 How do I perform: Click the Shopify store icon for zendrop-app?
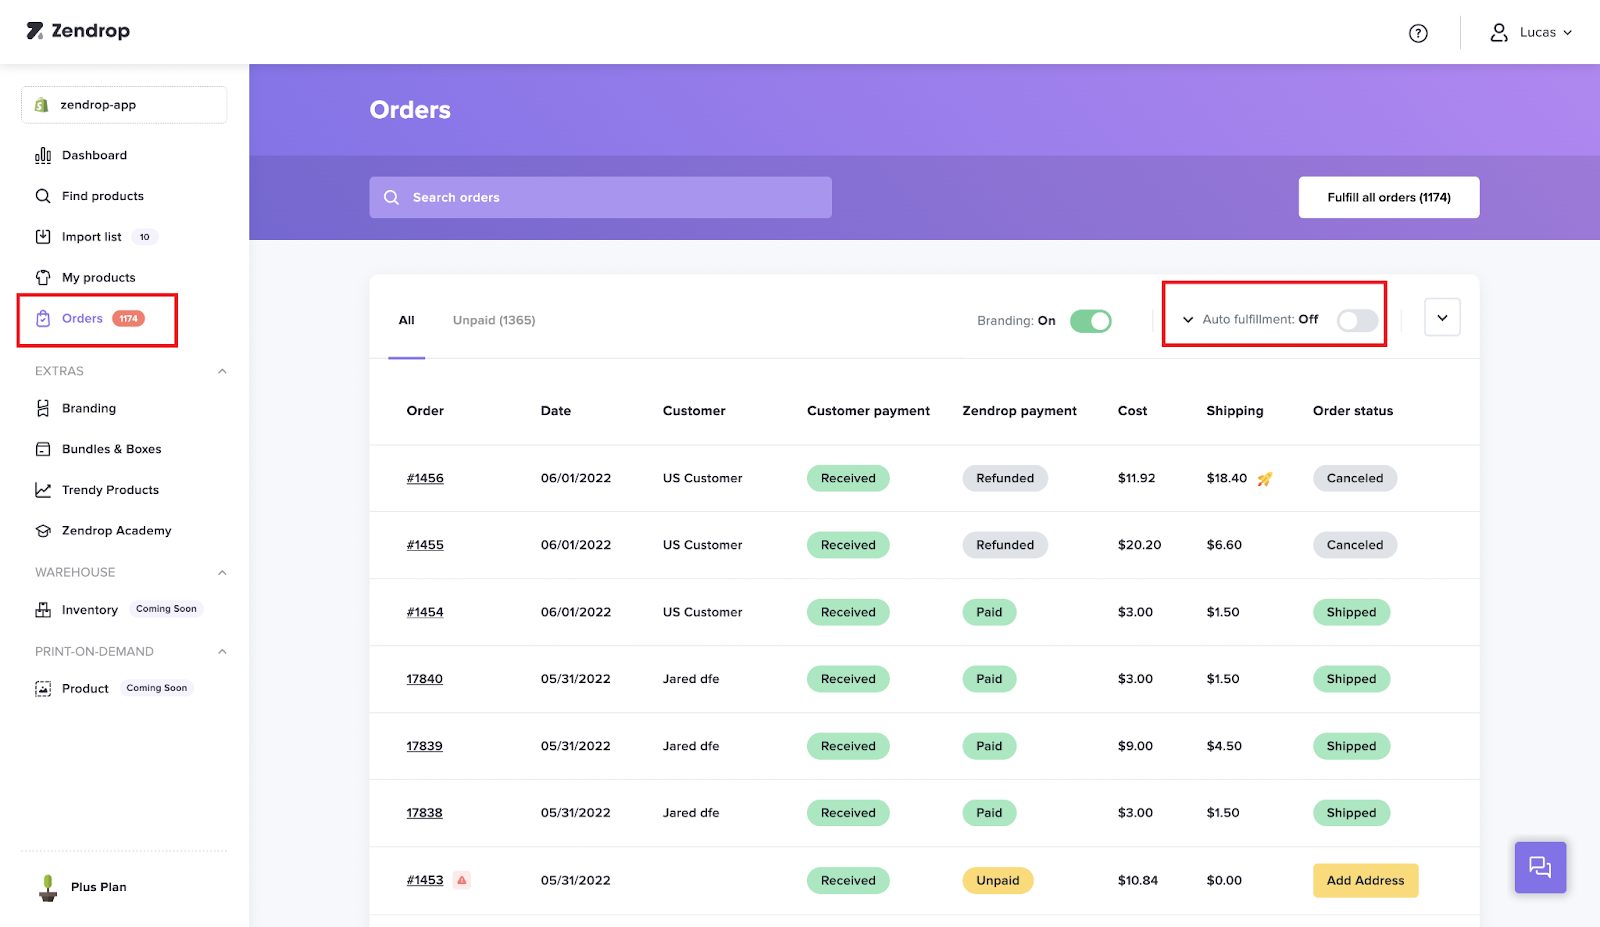(x=42, y=105)
